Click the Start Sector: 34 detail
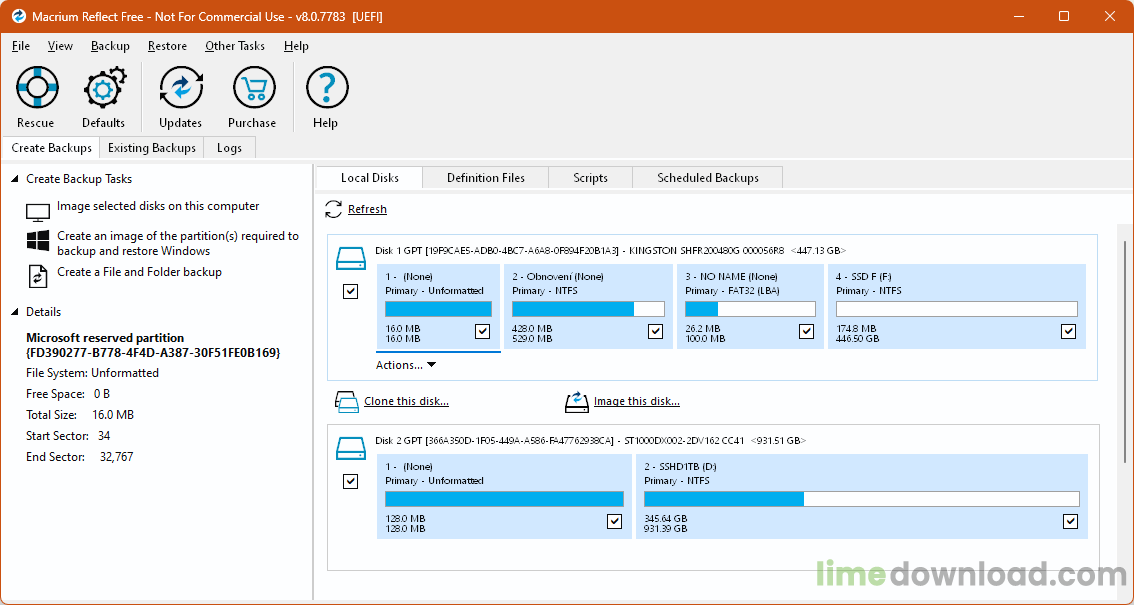1134x605 pixels. click(69, 437)
